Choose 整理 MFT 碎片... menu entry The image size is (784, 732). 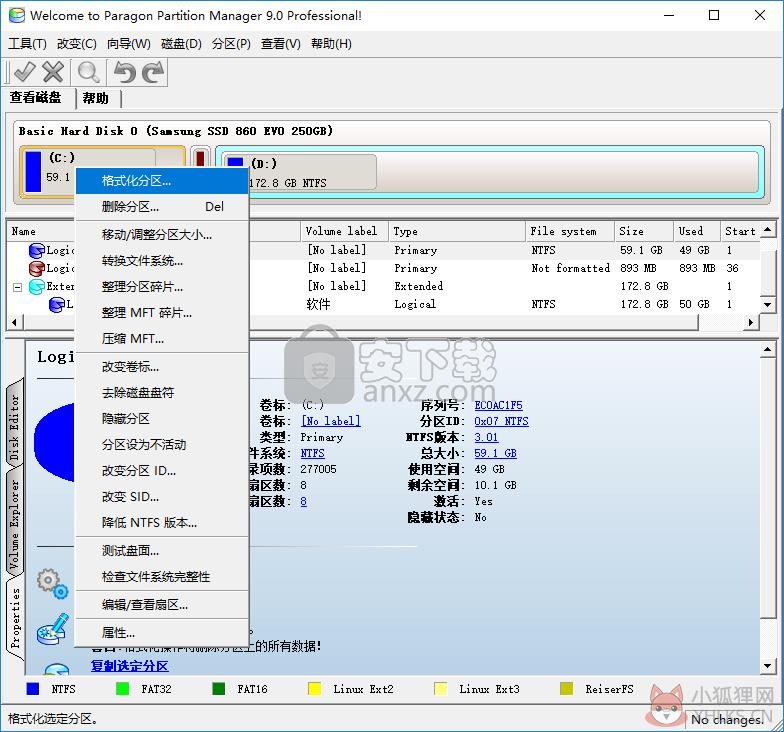(162, 312)
